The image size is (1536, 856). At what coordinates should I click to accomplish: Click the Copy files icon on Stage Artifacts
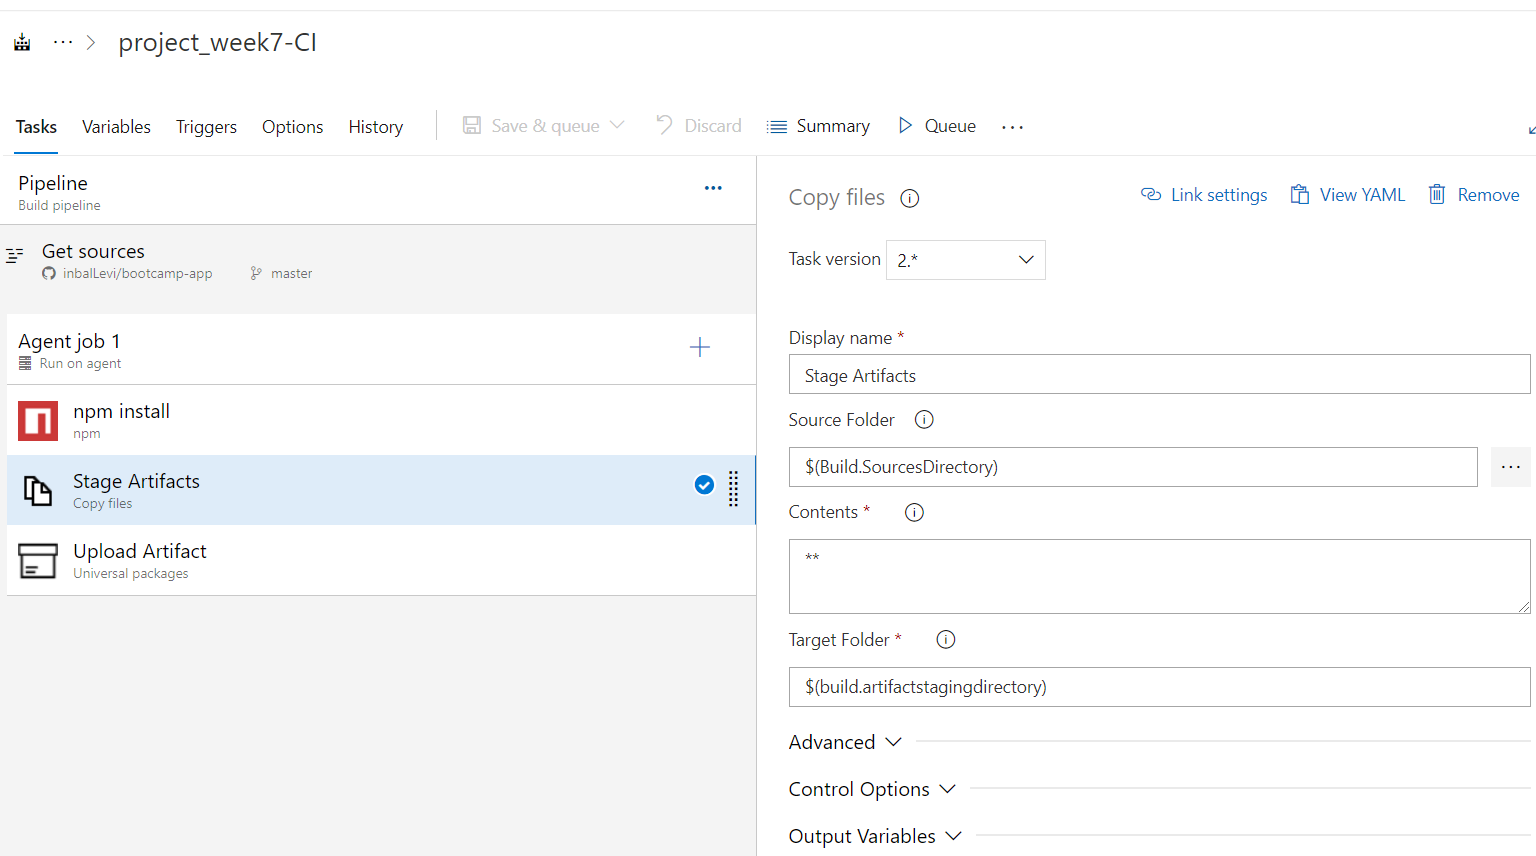click(x=37, y=490)
